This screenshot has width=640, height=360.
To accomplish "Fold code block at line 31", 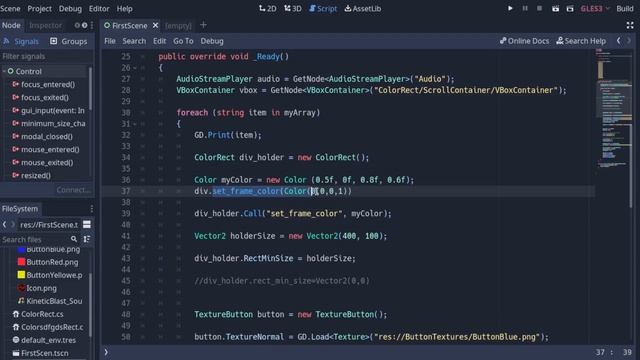I will [135, 124].
